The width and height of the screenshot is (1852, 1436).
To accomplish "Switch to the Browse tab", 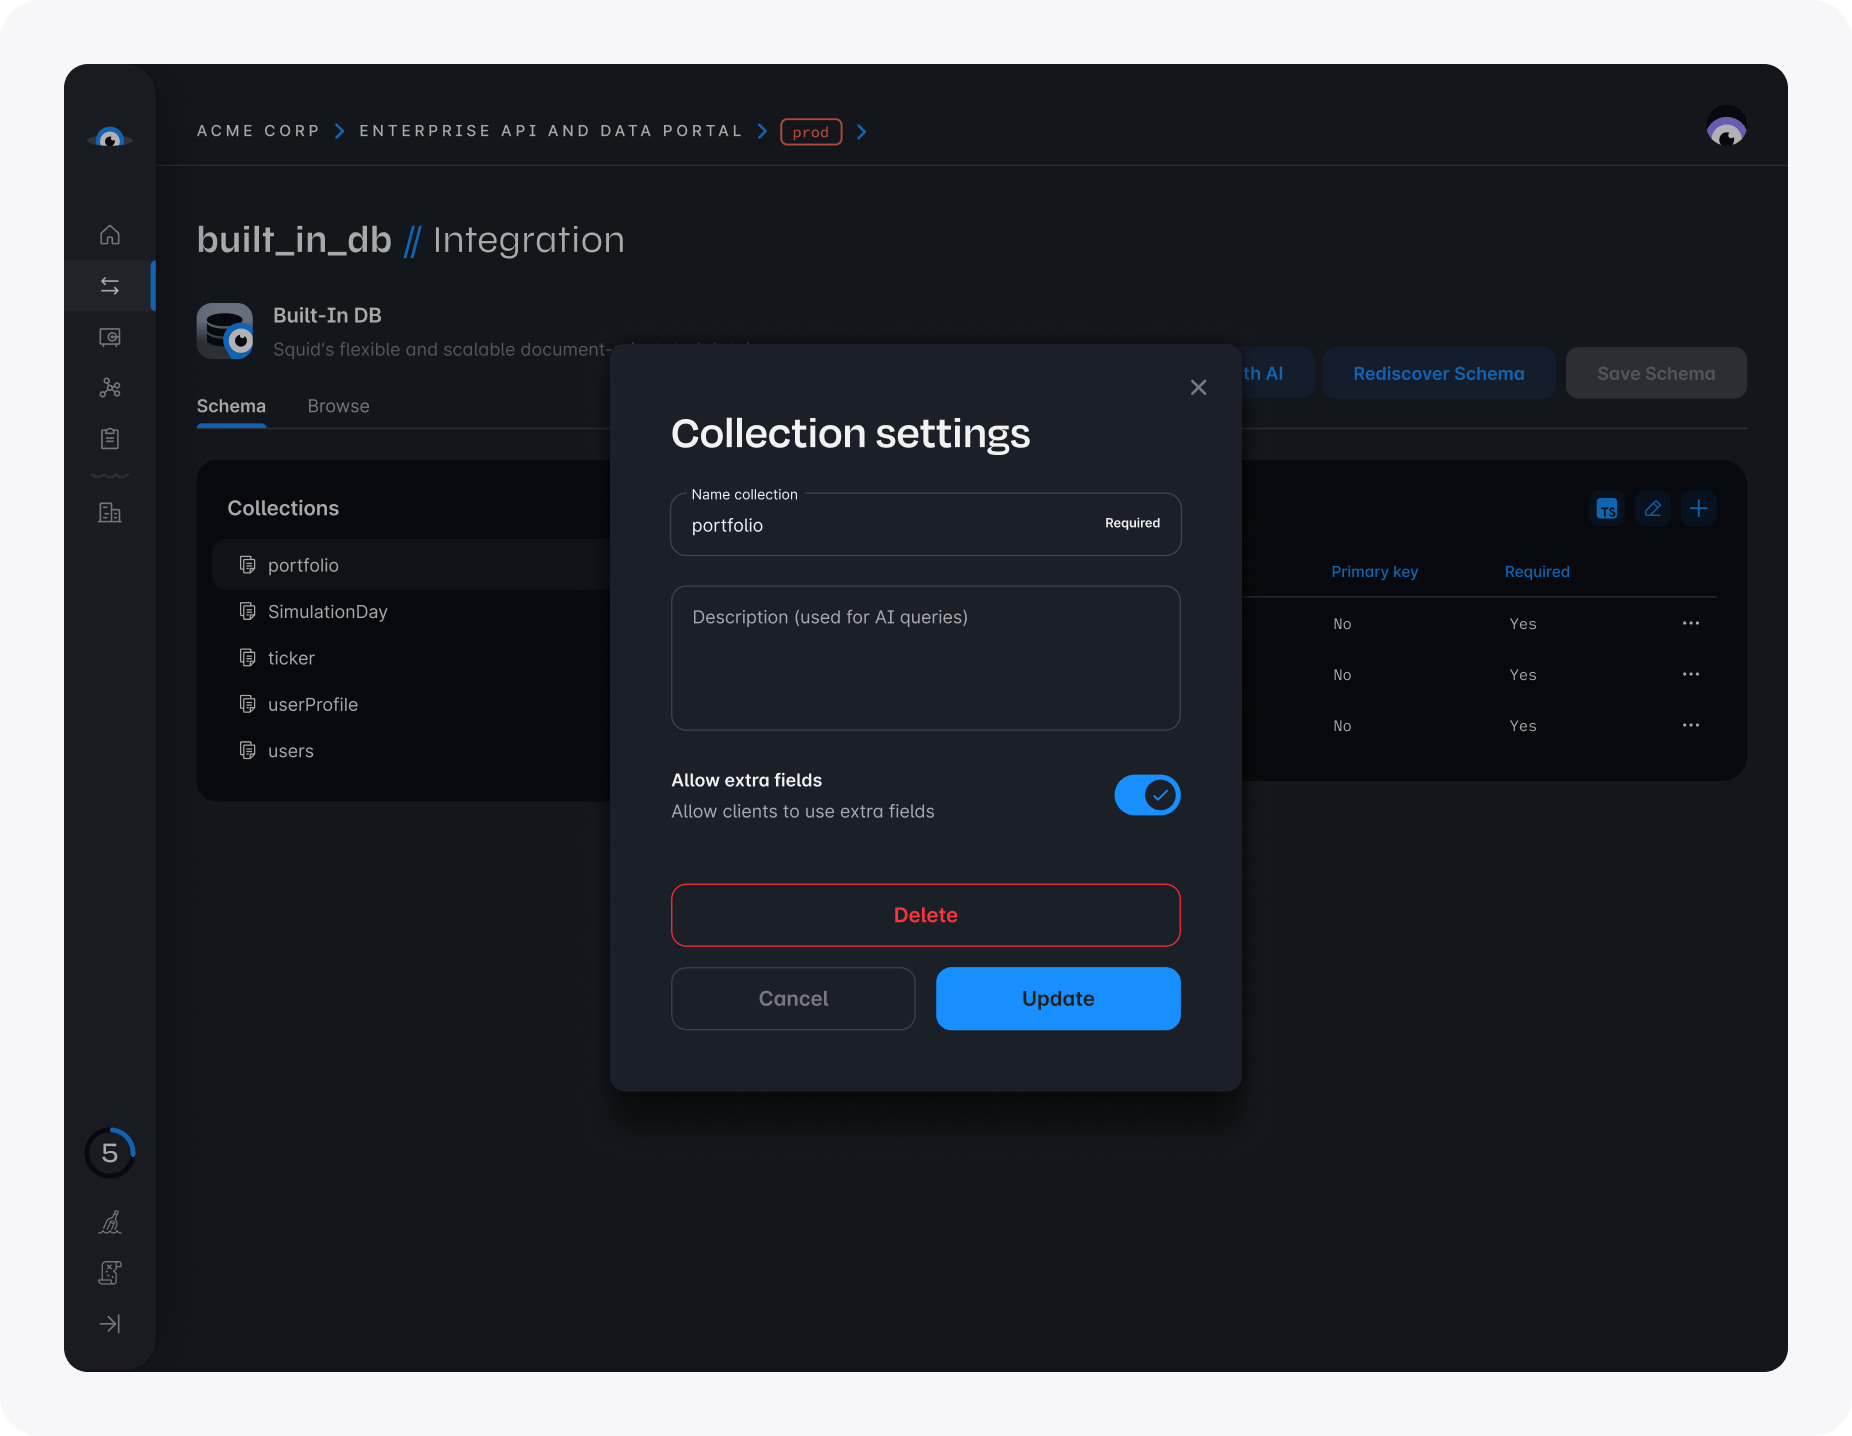I will point(338,406).
